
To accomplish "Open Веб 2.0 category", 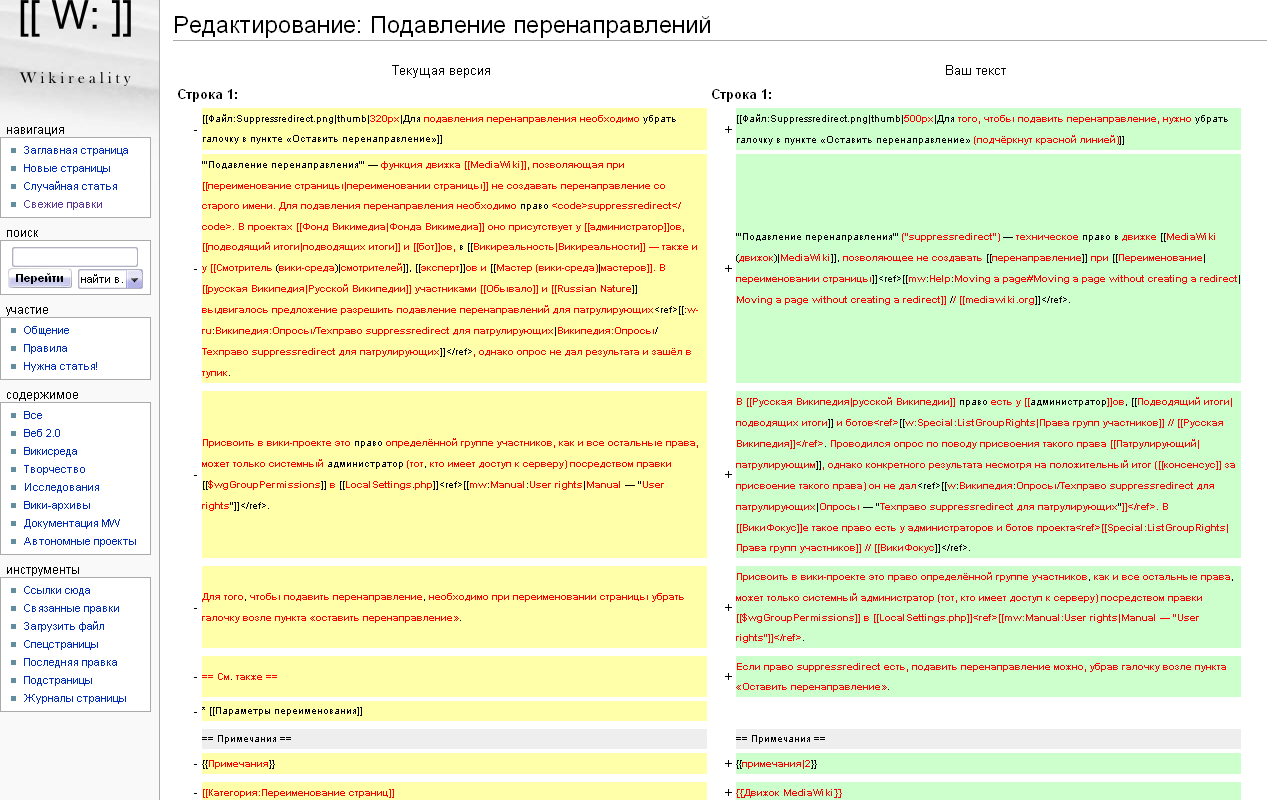I will coord(42,433).
